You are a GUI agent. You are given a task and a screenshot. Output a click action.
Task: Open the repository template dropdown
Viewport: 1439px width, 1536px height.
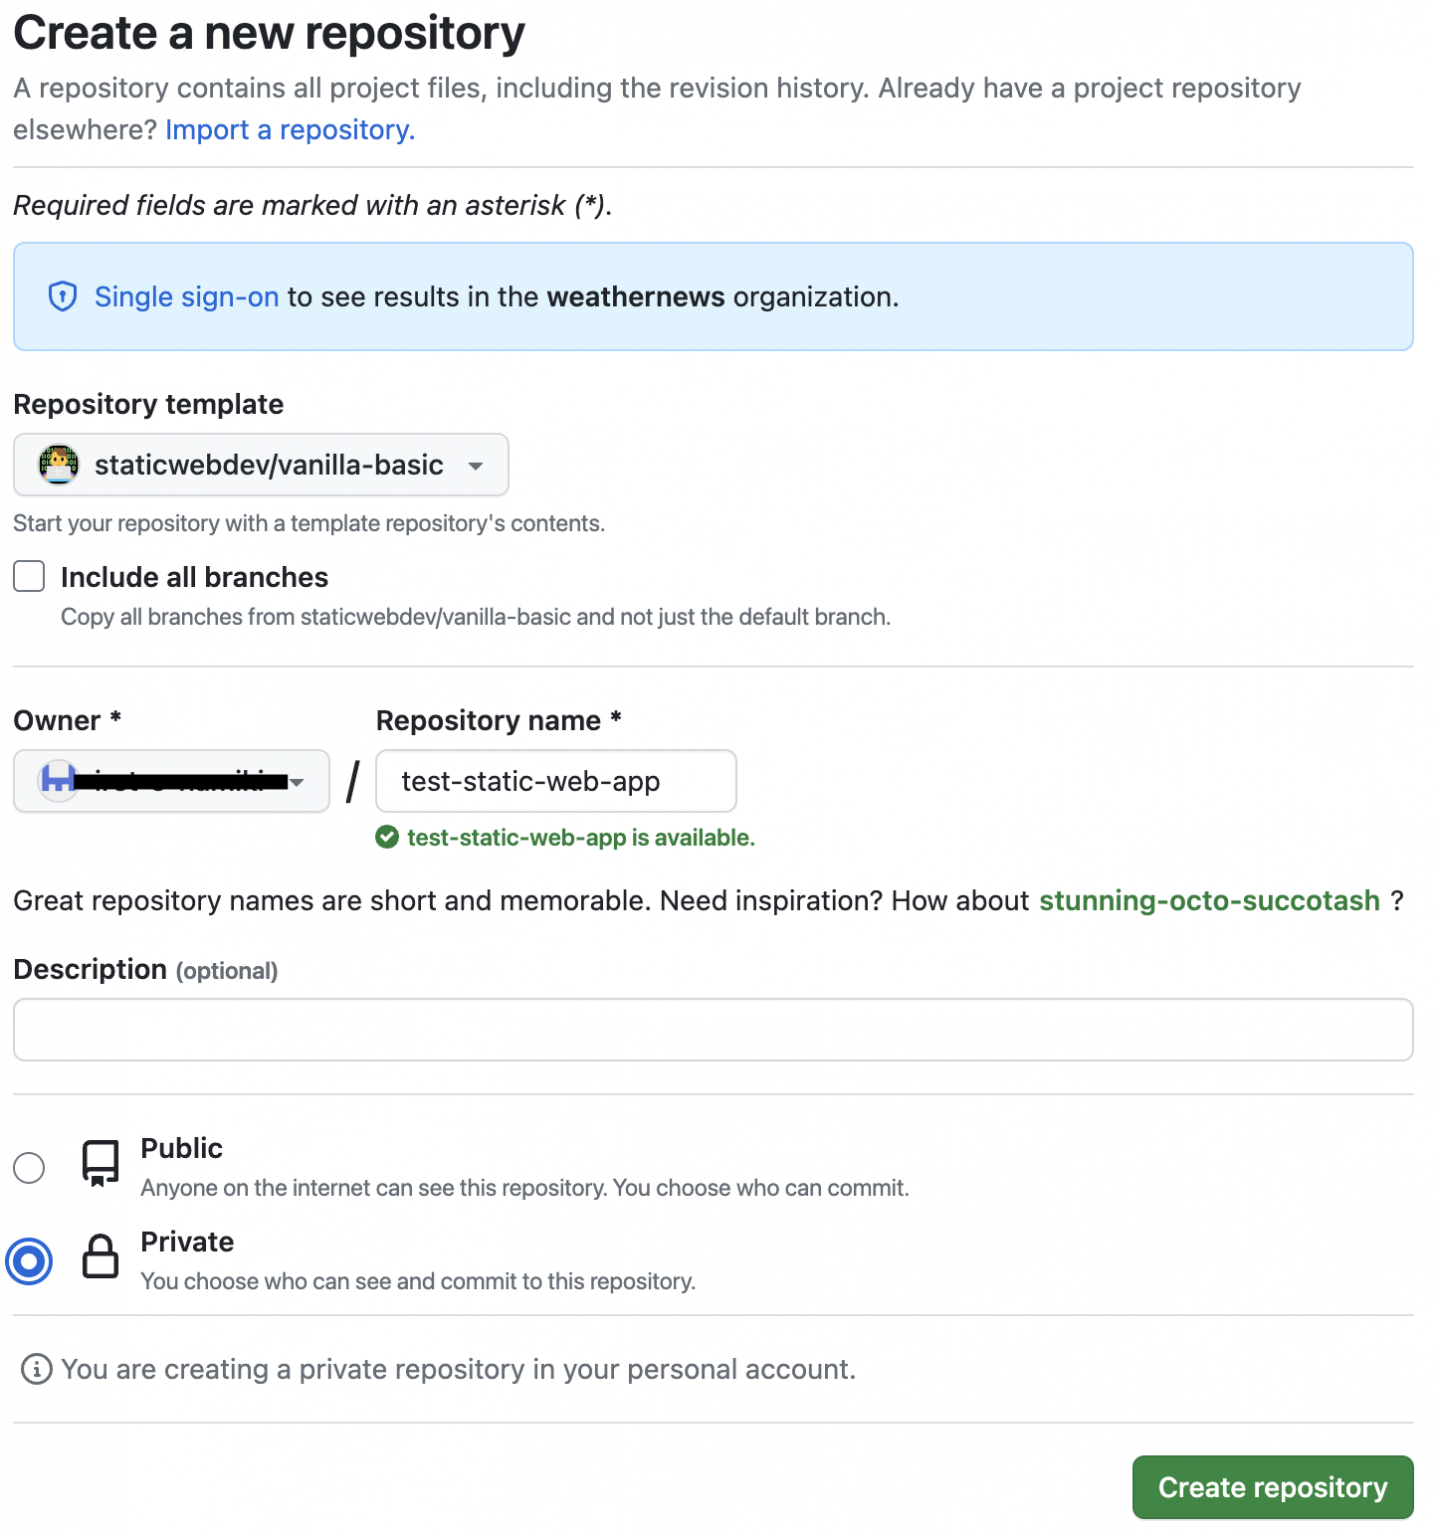click(260, 464)
